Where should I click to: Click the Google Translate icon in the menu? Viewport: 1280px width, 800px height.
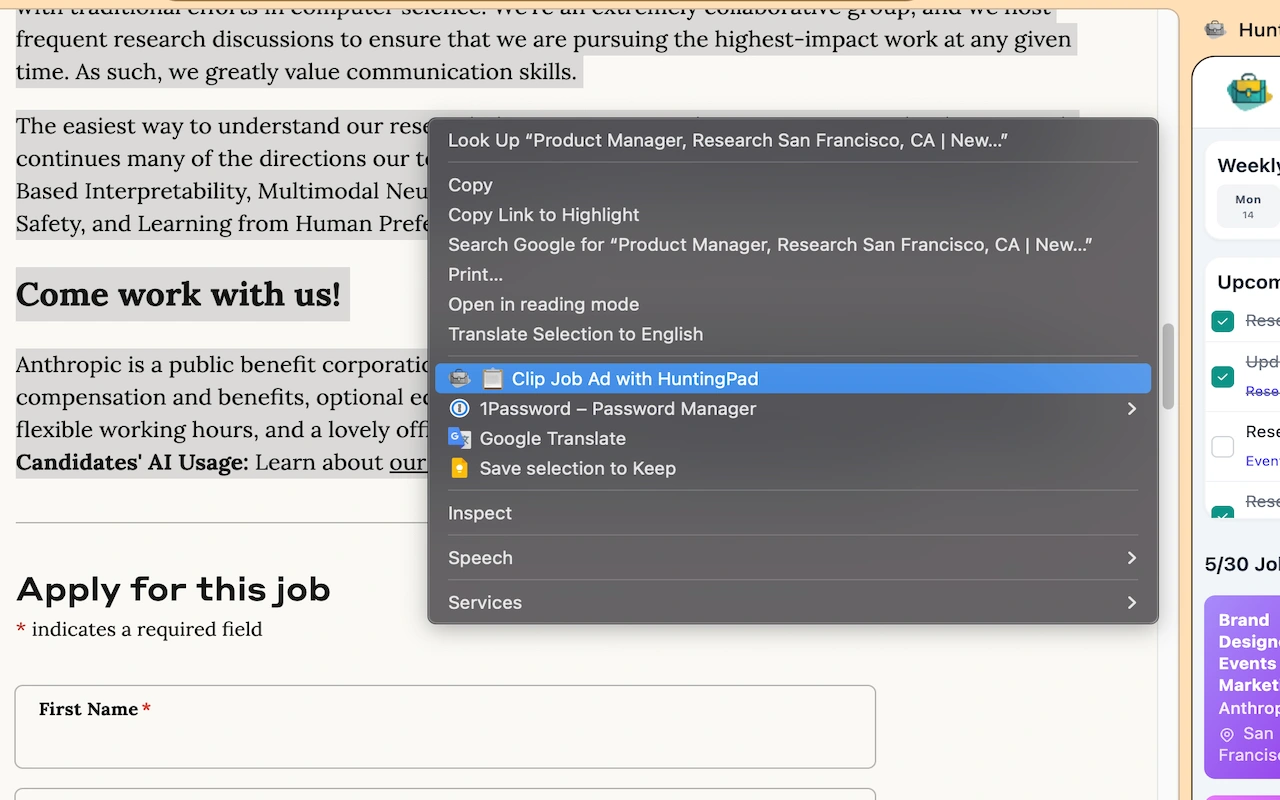[459, 438]
